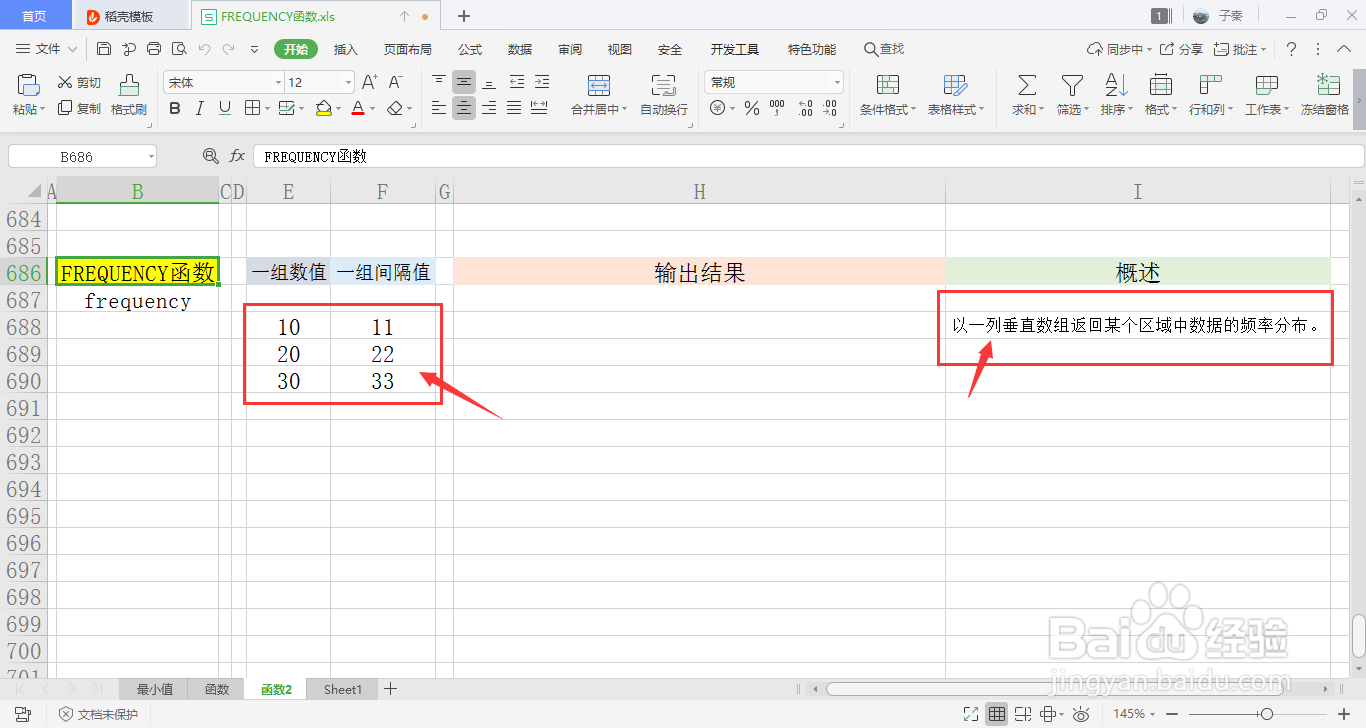The height and width of the screenshot is (728, 1366).
Task: Click the Merge and Center (合并居中) icon
Action: 599,85
